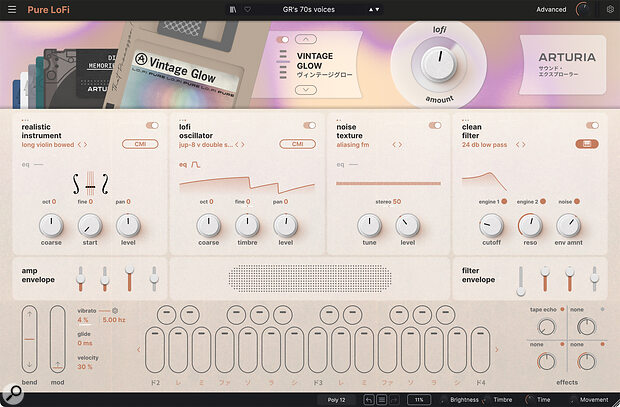The width and height of the screenshot is (620, 407).
Task: Open the '24 db low pass' filter type selector
Action: click(484, 145)
